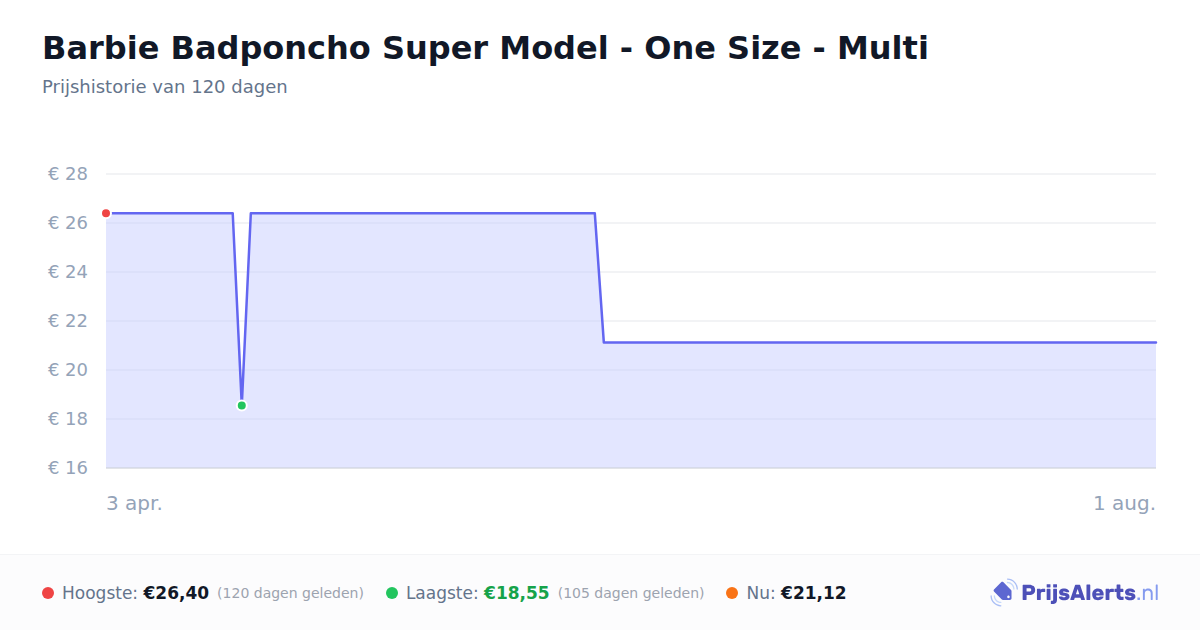Click the 105 dagen geleden note
This screenshot has height=630, width=1200.
tap(631, 594)
